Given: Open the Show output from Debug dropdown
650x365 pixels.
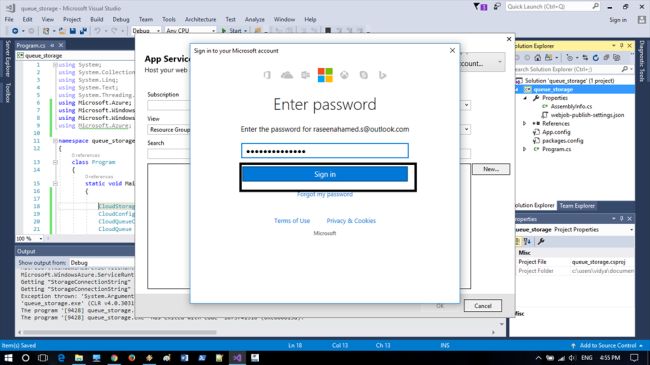Looking at the screenshot, I should (102, 263).
